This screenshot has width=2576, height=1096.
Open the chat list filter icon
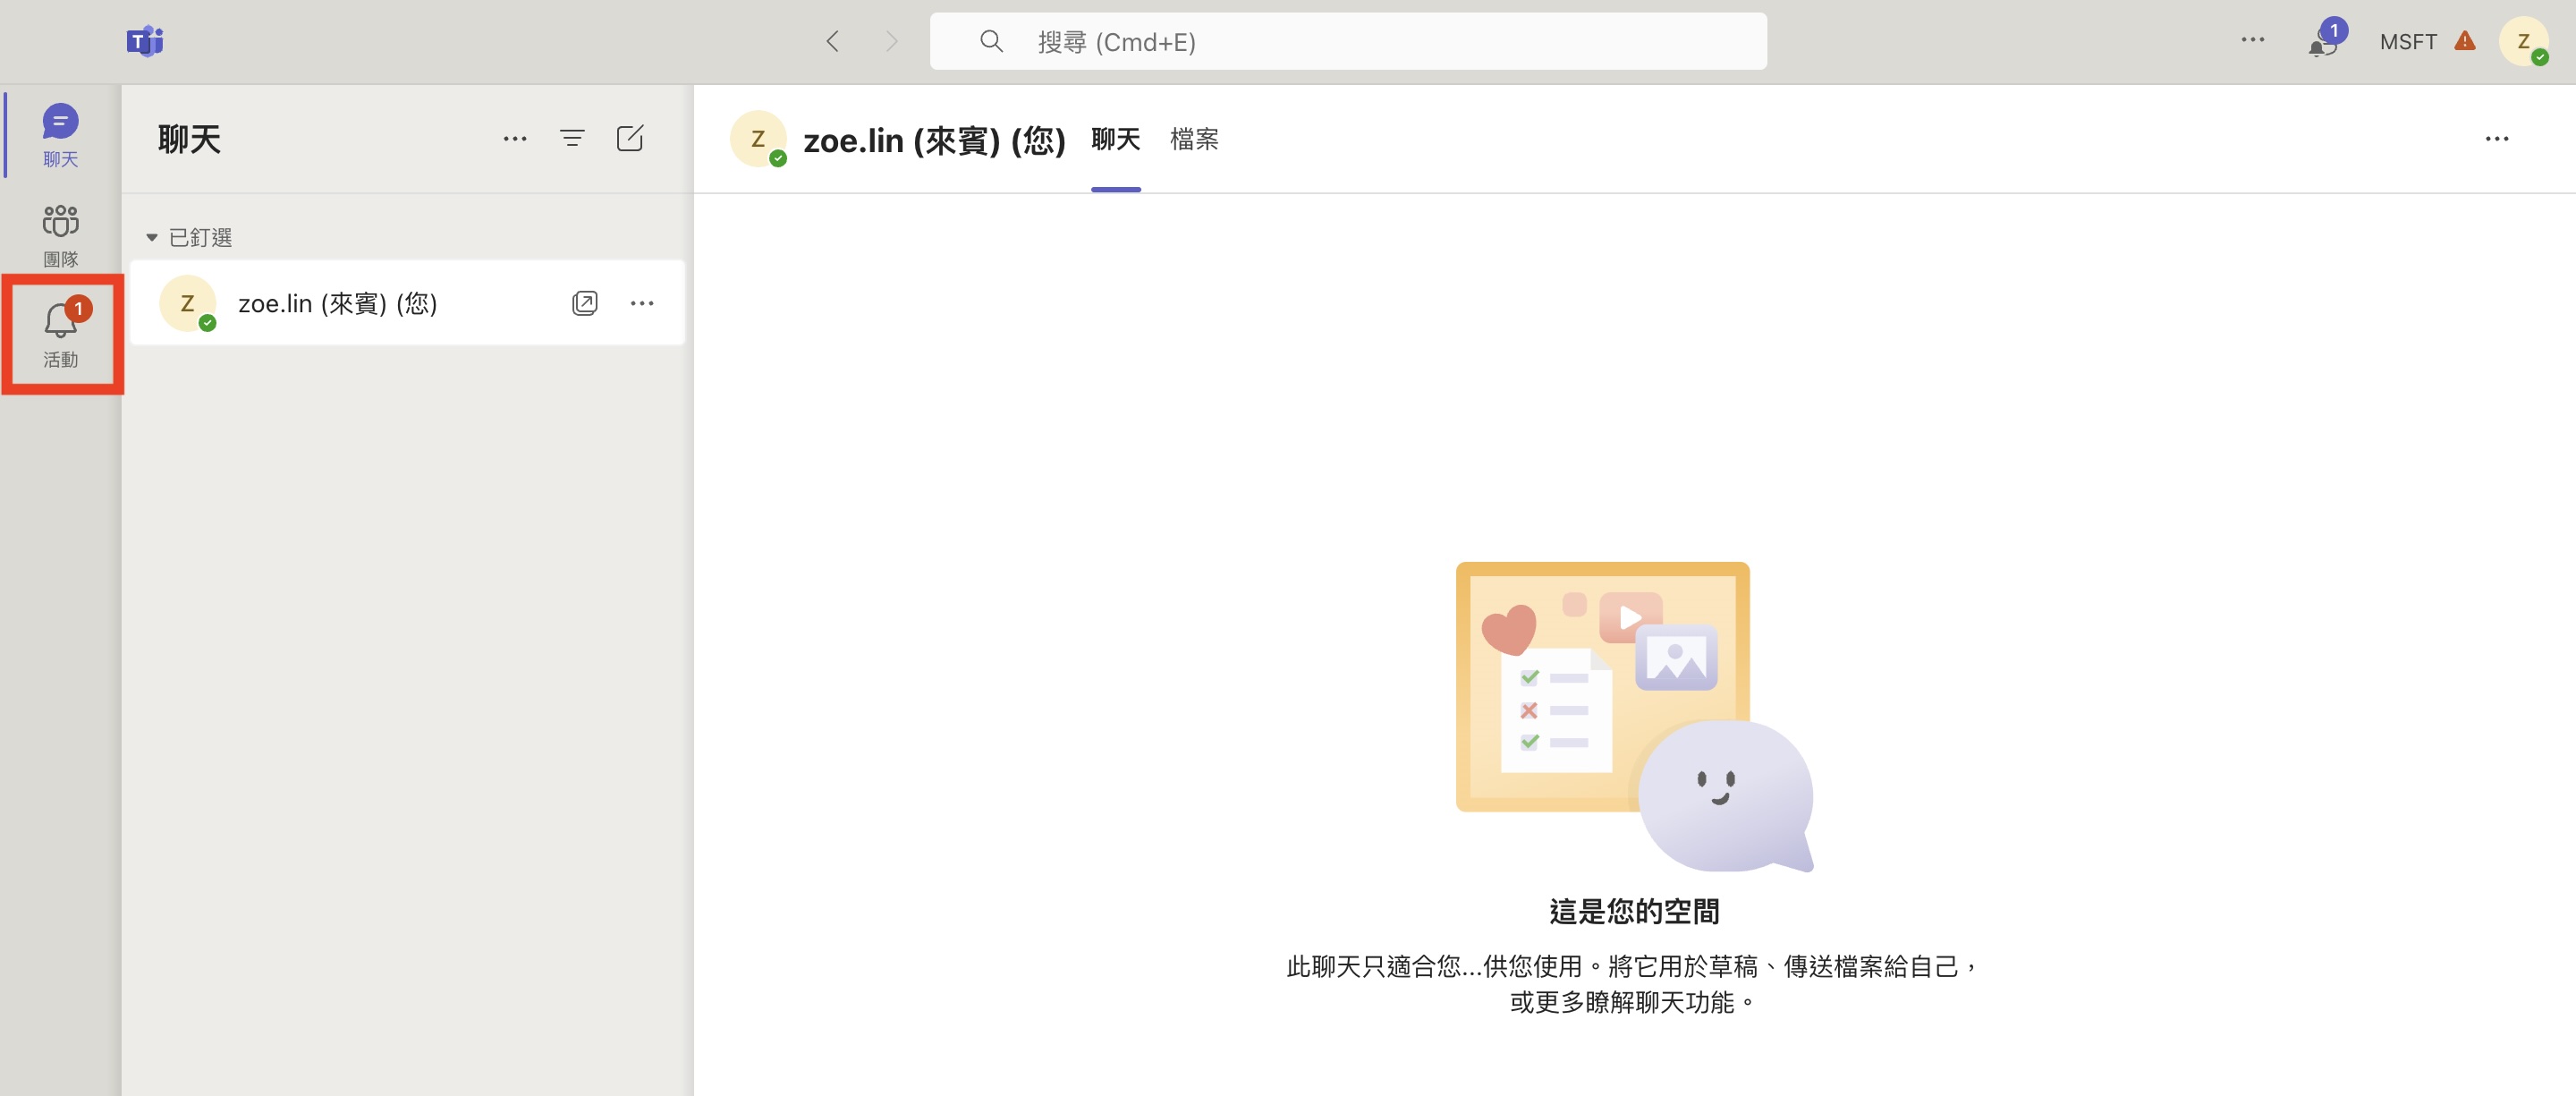click(x=572, y=138)
